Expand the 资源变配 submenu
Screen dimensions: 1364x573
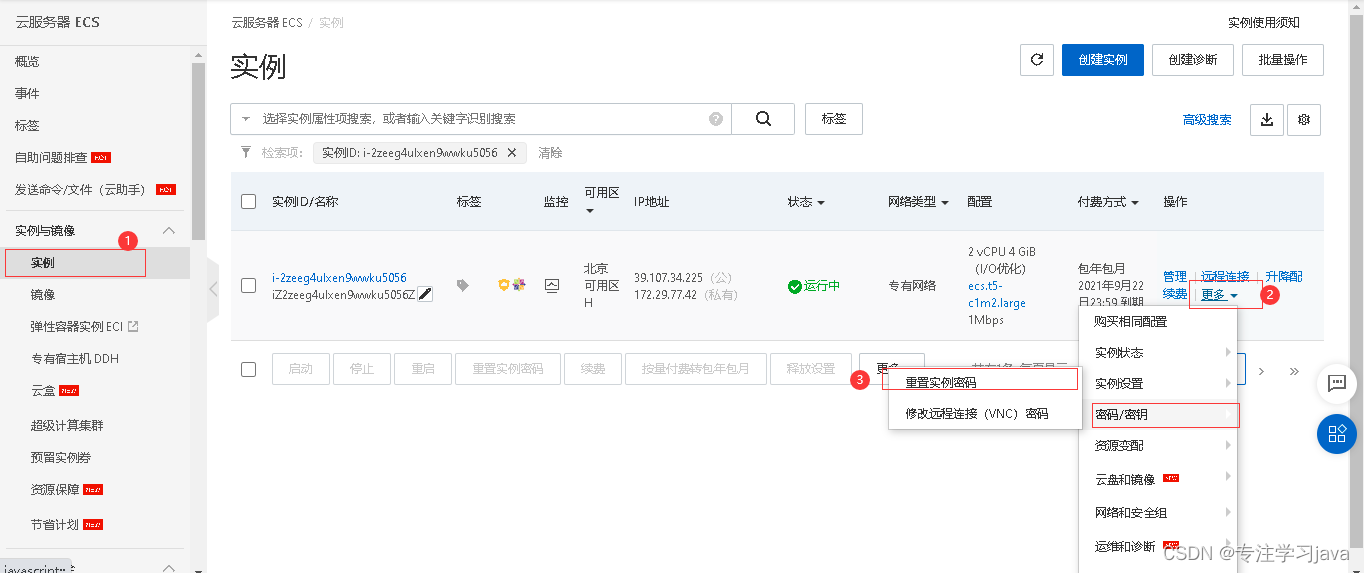[x=1158, y=445]
